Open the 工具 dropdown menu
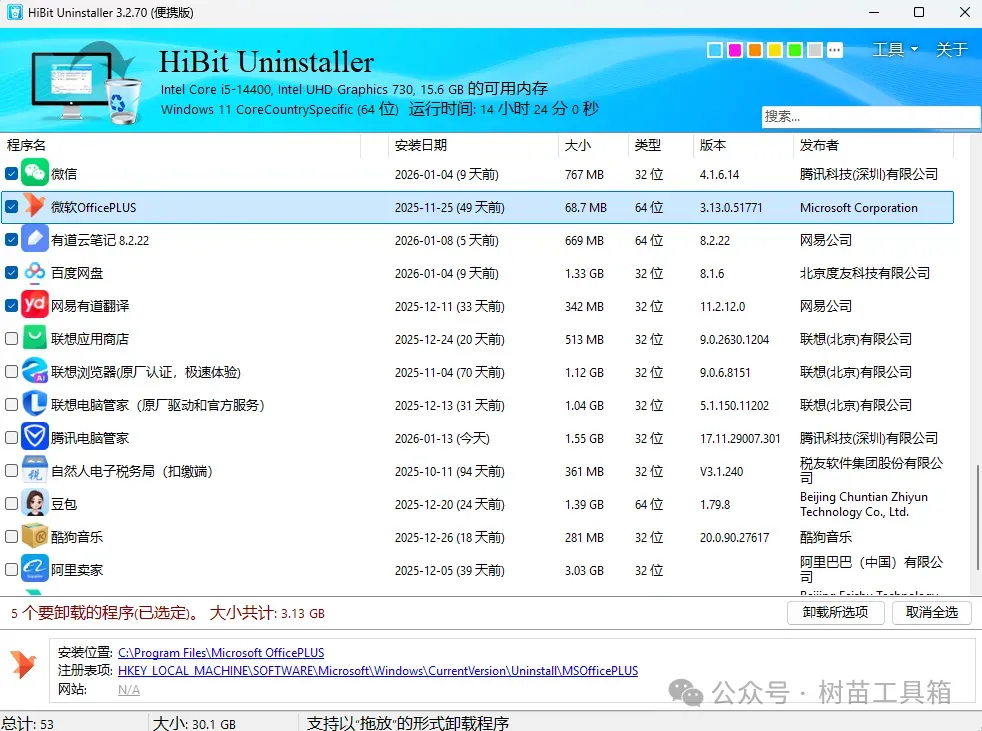This screenshot has height=731, width=982. tap(894, 49)
